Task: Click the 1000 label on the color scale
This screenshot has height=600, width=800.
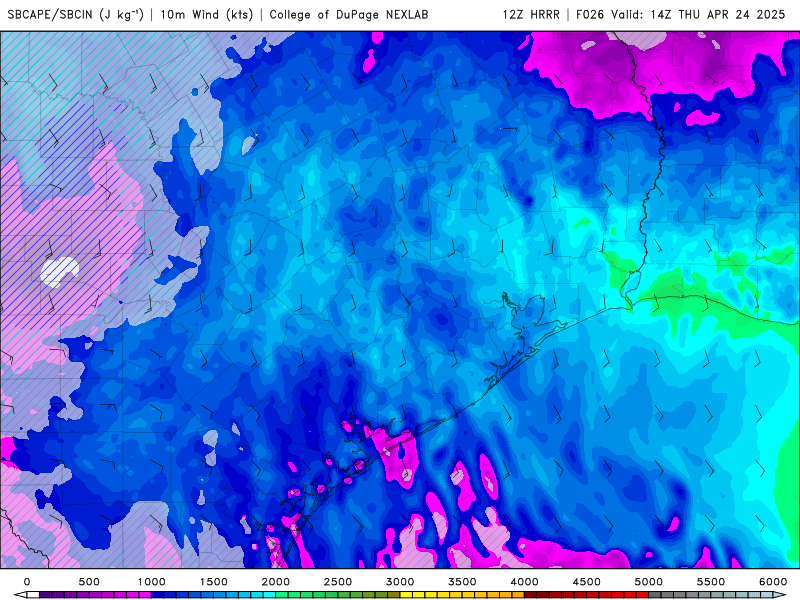Action: (152, 582)
